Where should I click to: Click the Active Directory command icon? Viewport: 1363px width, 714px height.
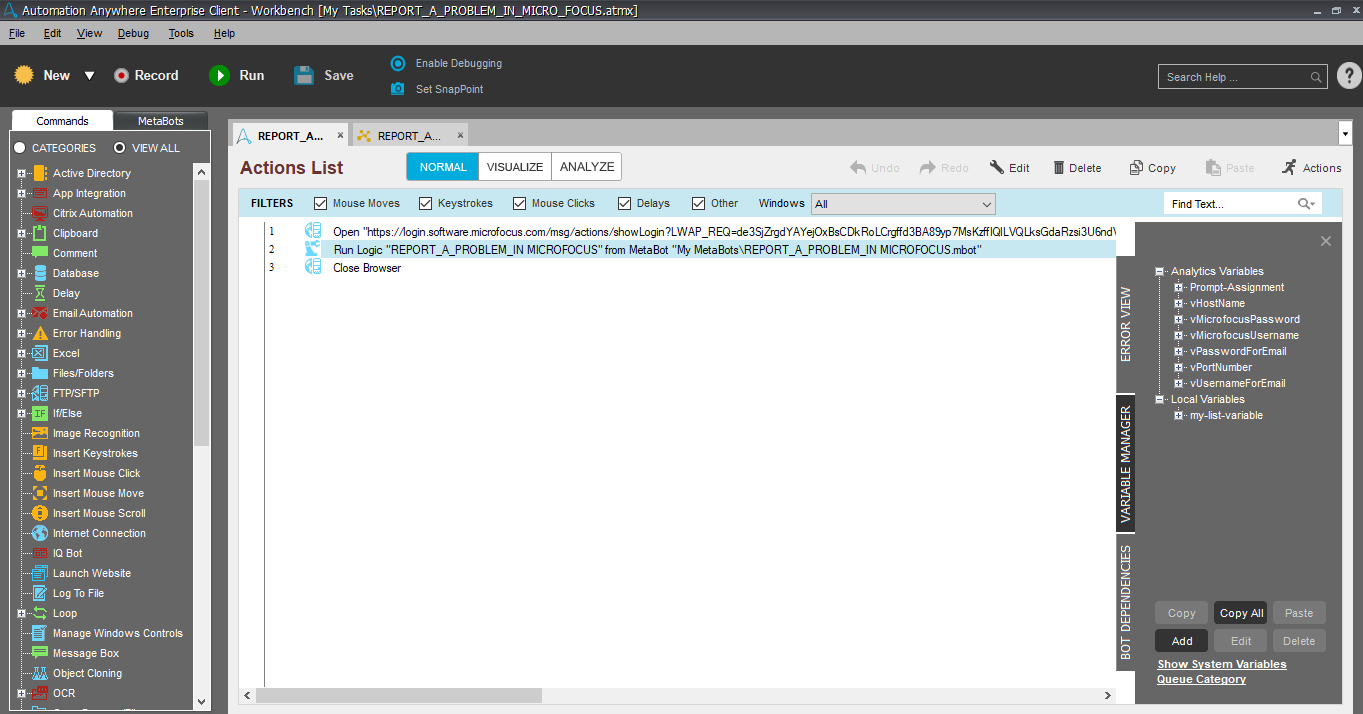click(x=40, y=173)
